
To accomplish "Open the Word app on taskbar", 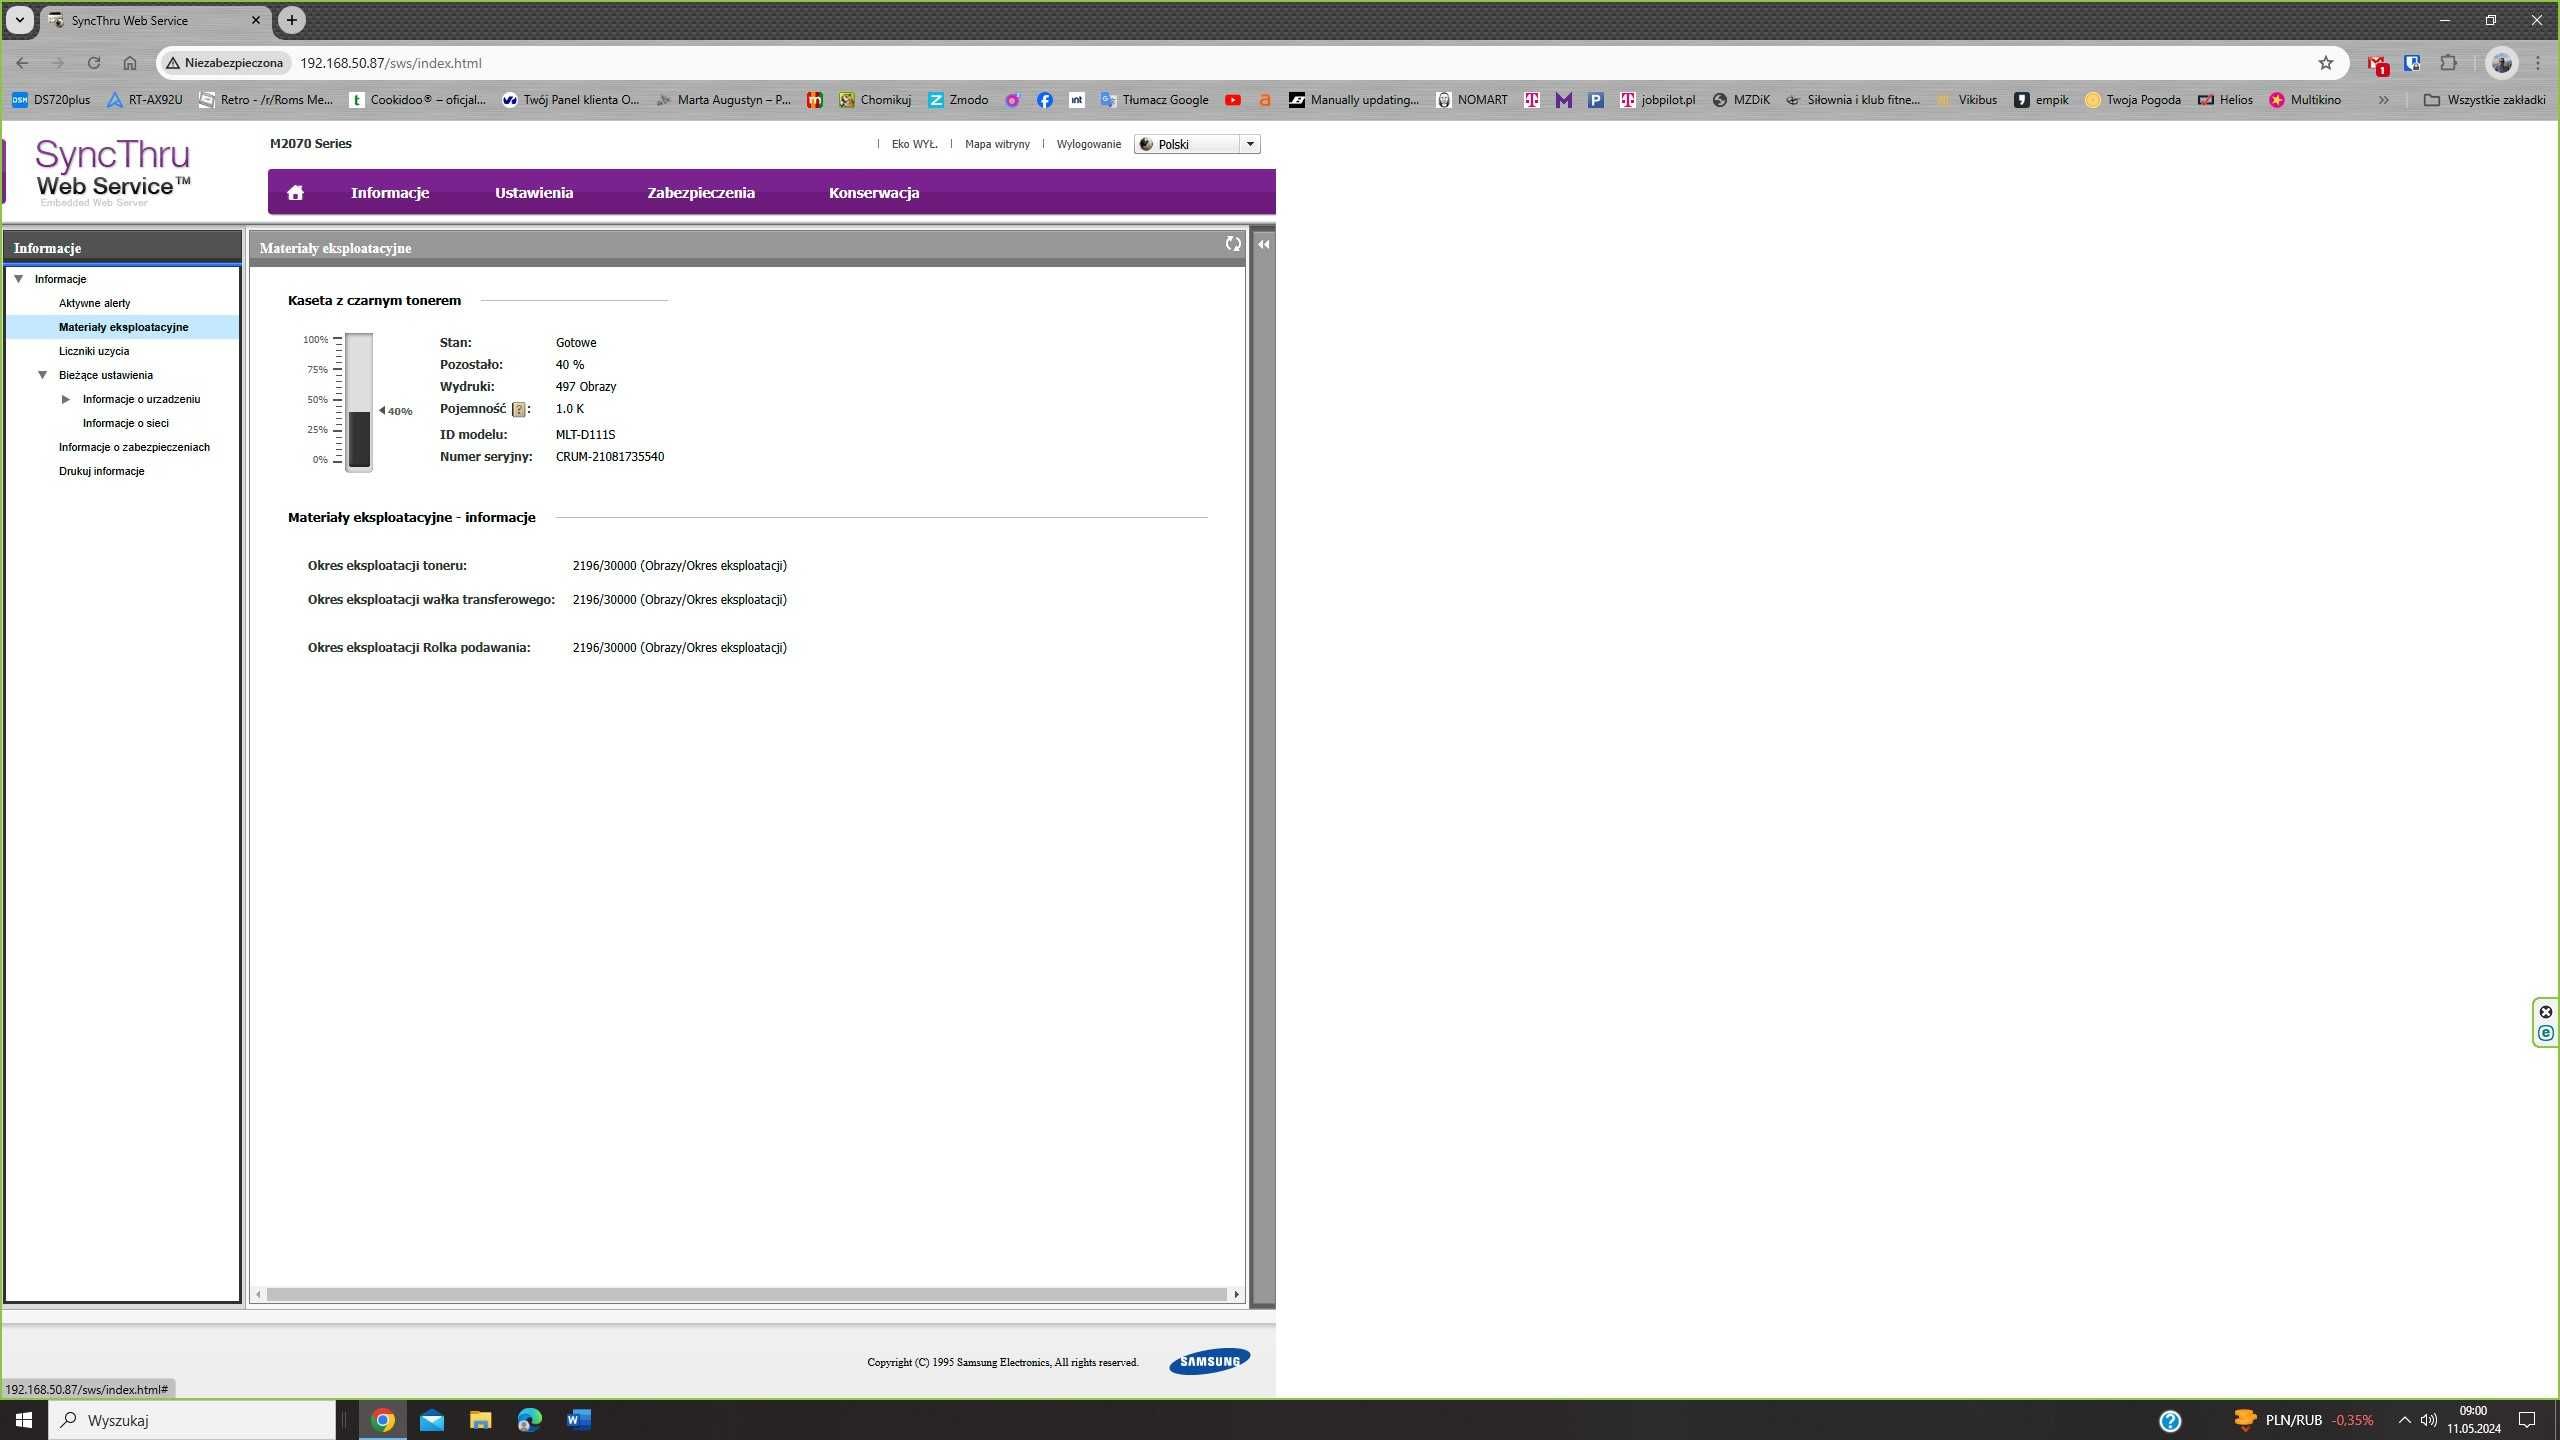I will 579,1420.
